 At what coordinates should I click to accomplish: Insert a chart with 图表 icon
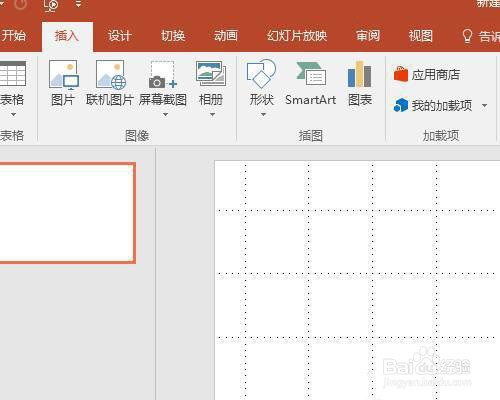tap(359, 74)
